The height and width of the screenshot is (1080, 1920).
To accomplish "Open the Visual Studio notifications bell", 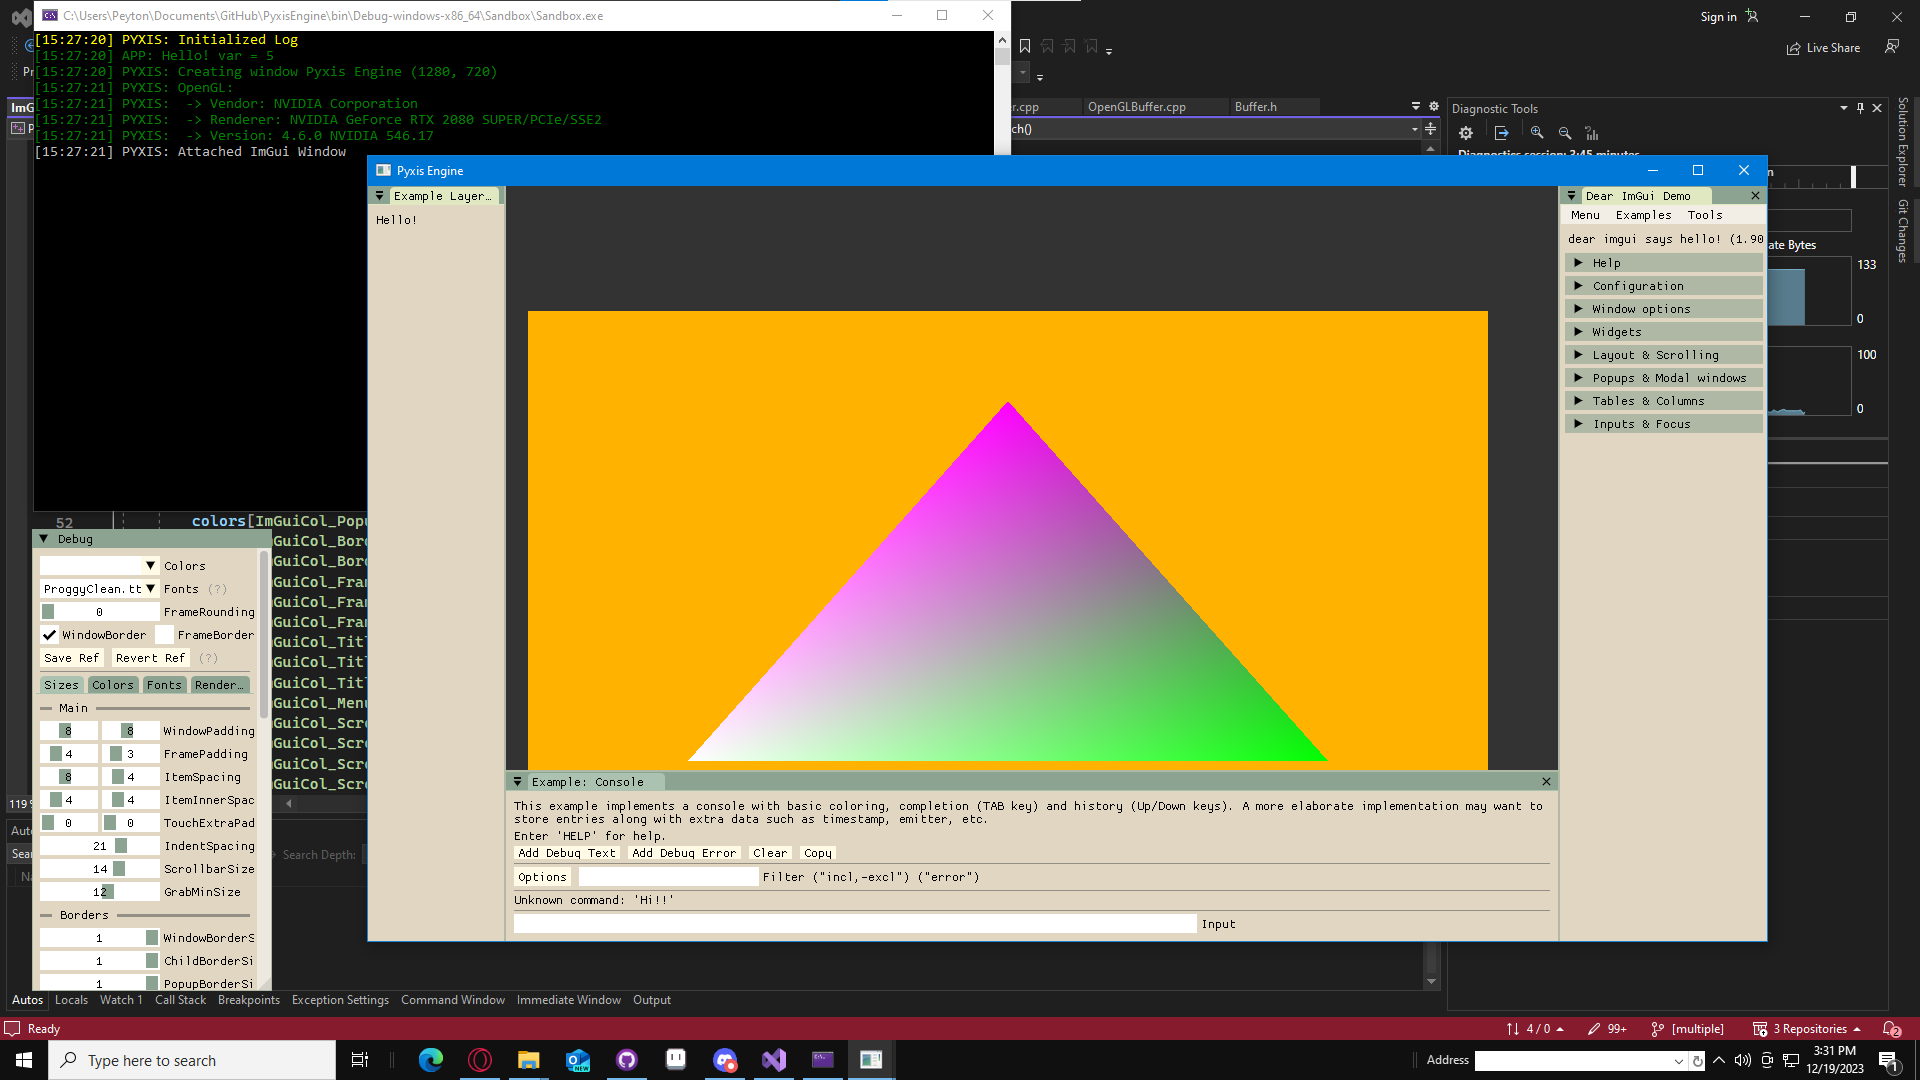I will pyautogui.click(x=1891, y=1029).
